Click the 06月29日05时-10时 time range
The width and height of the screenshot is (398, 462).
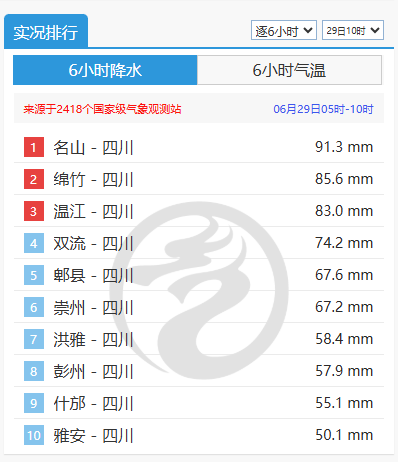click(323, 109)
